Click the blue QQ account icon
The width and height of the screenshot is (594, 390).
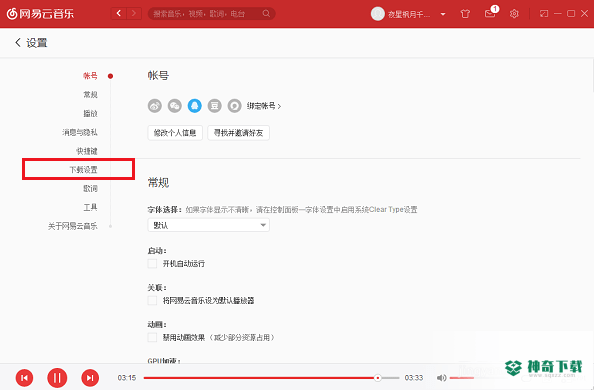195,106
